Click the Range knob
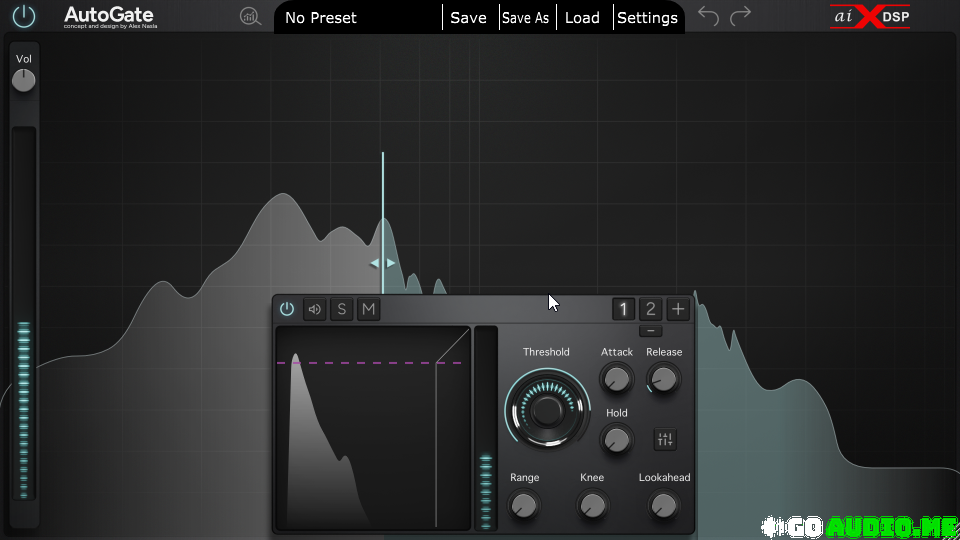960x540 pixels. (524, 506)
